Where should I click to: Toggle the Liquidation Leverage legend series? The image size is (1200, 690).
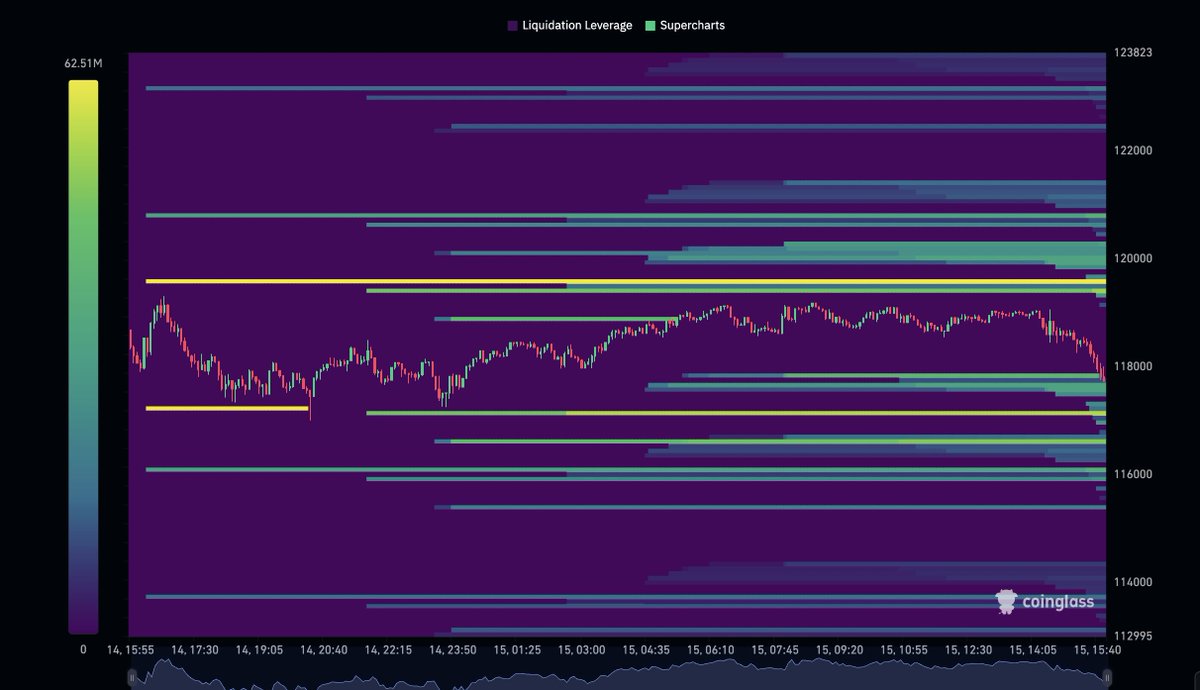click(x=570, y=25)
